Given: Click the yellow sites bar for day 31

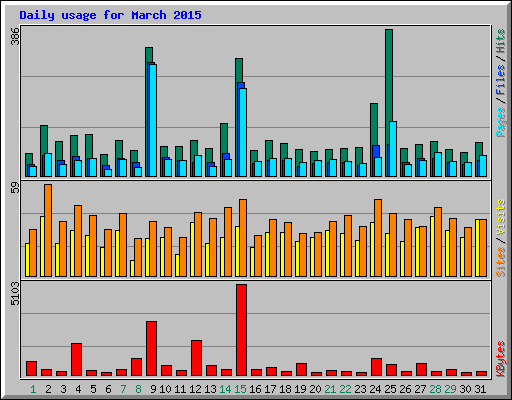Looking at the screenshot, I should pos(477,248).
